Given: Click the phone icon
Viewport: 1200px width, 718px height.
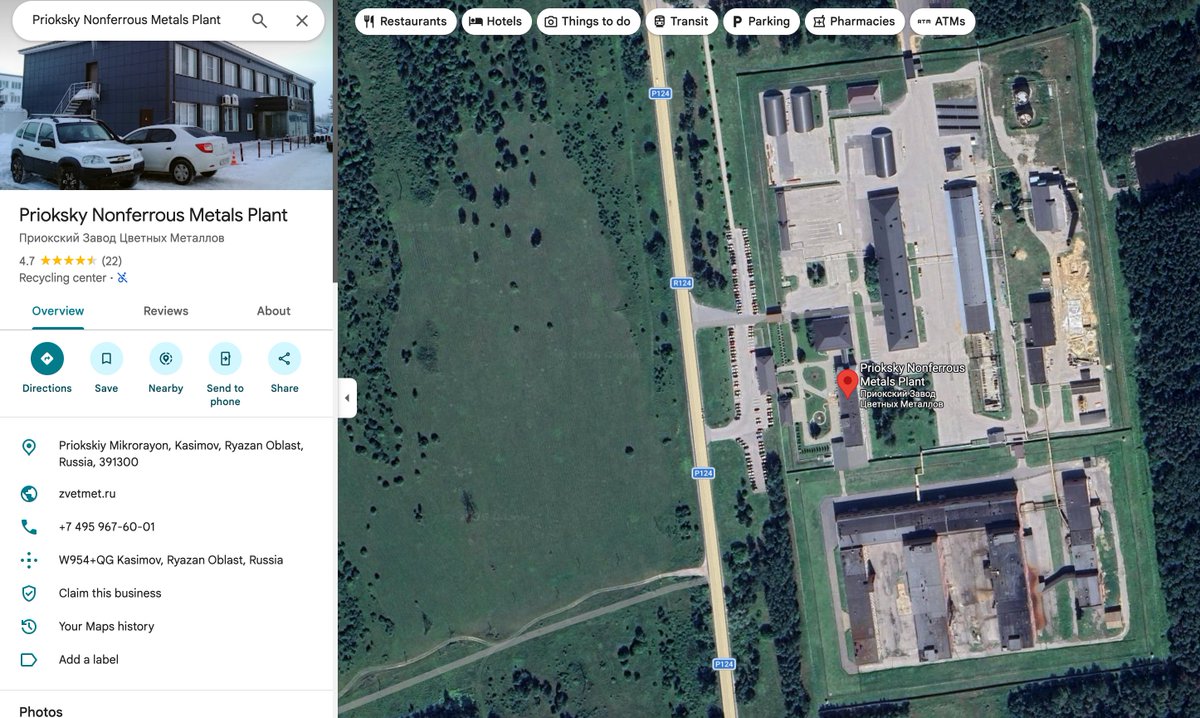Looking at the screenshot, I should pyautogui.click(x=29, y=527).
